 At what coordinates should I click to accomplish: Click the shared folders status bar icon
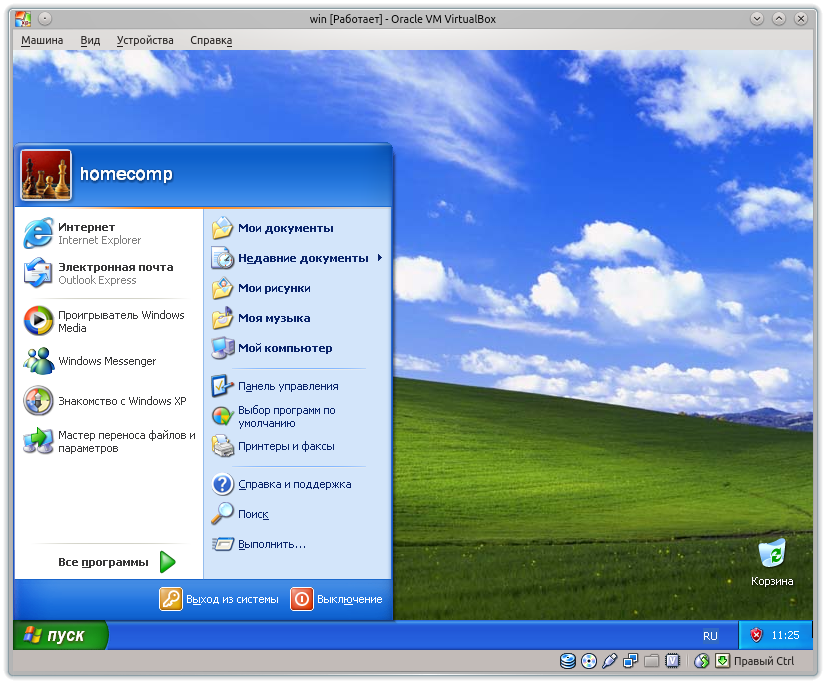pyautogui.click(x=651, y=661)
